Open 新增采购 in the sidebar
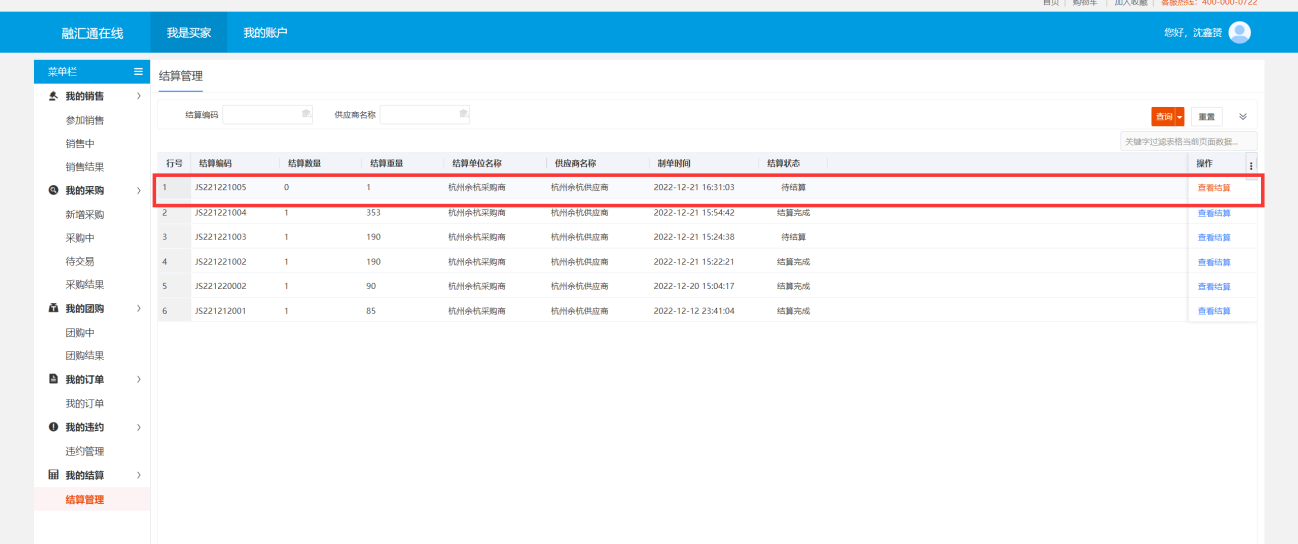The image size is (1298, 544). (85, 214)
